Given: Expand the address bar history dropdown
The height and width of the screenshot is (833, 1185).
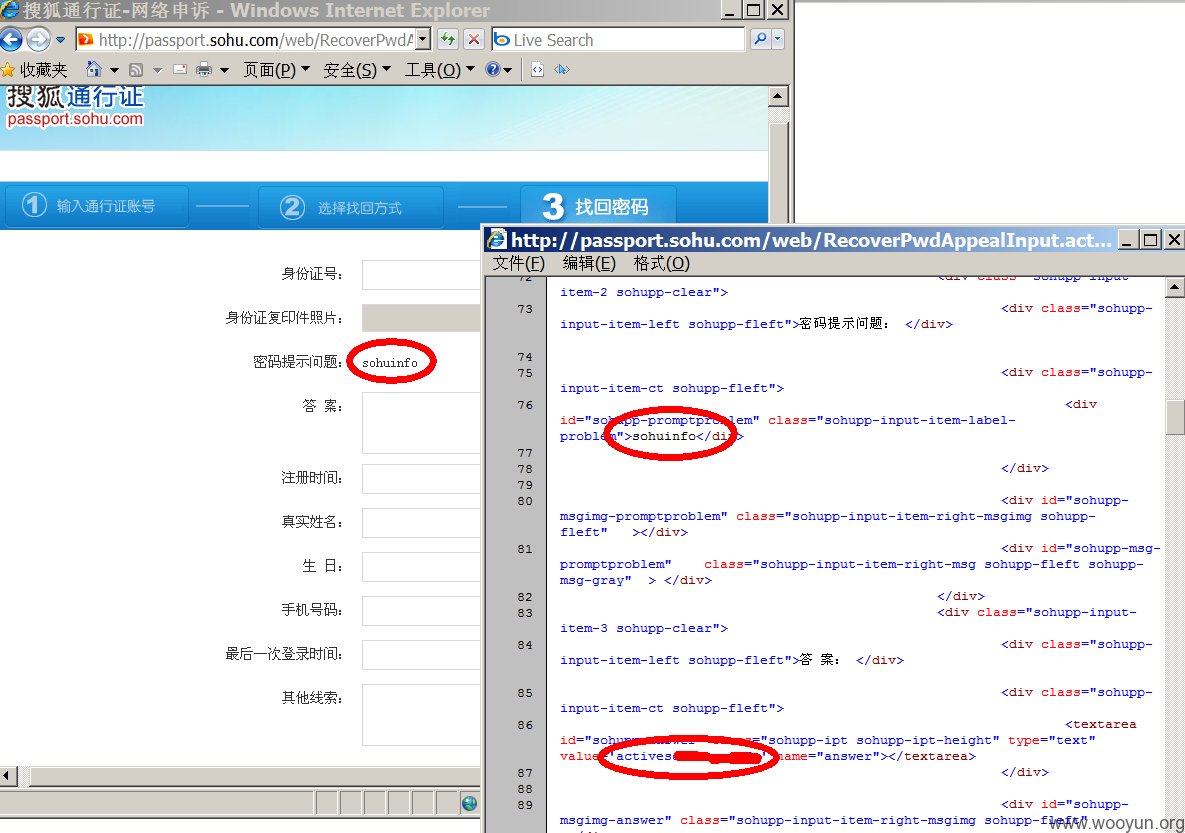Looking at the screenshot, I should tap(423, 39).
